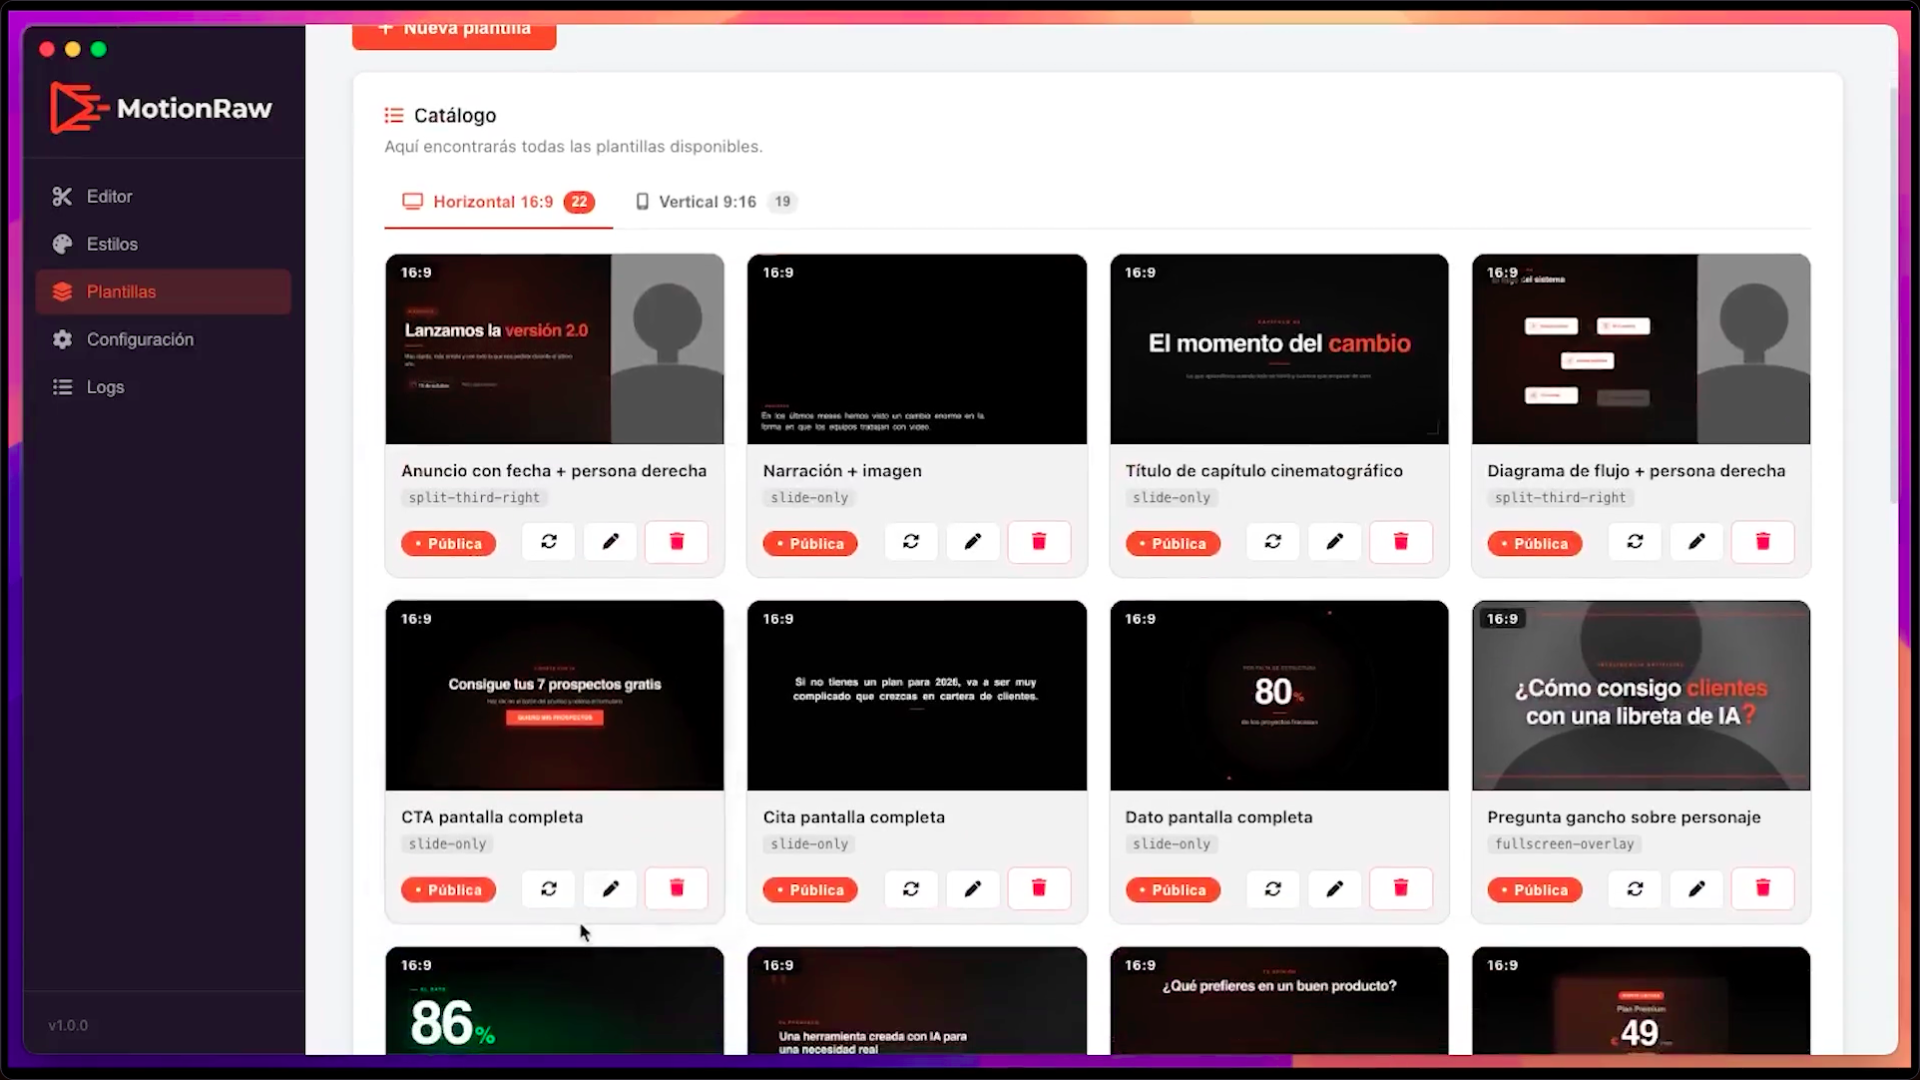Edit the 'Cita pantalla completa' template
This screenshot has height=1080, width=1920.
pyautogui.click(x=973, y=888)
